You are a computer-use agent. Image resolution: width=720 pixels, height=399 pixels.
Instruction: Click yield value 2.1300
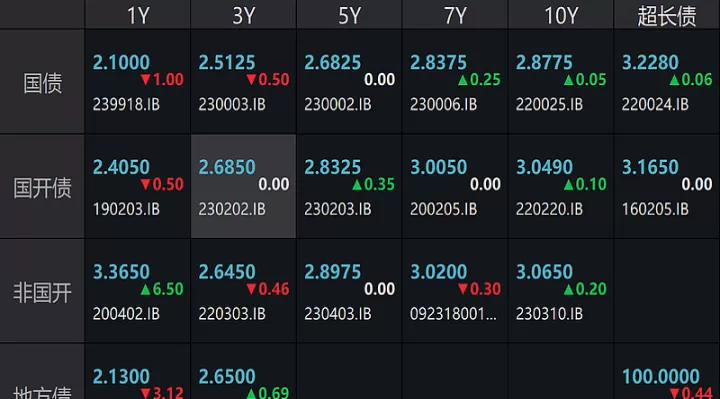pos(121,377)
